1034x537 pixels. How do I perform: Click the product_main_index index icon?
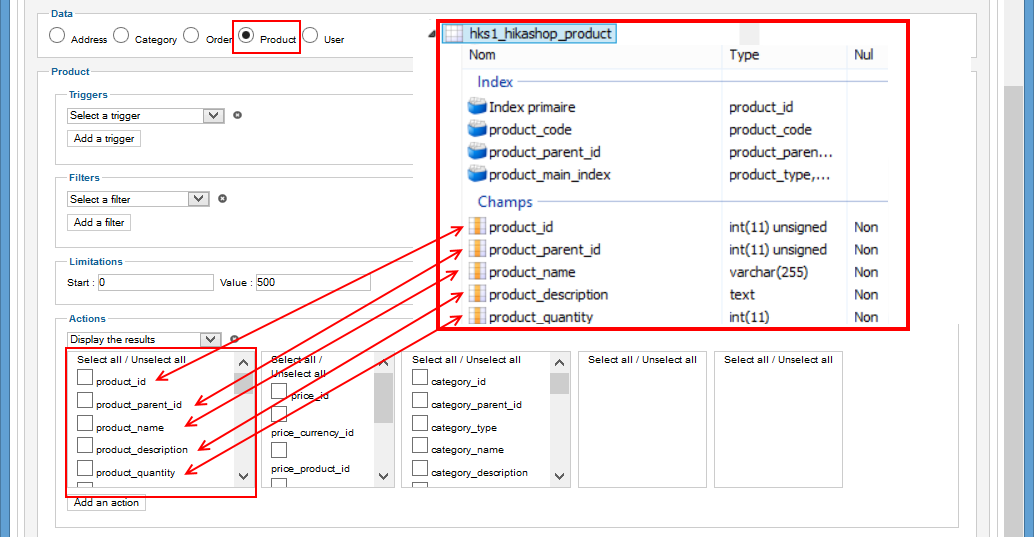[x=477, y=174]
